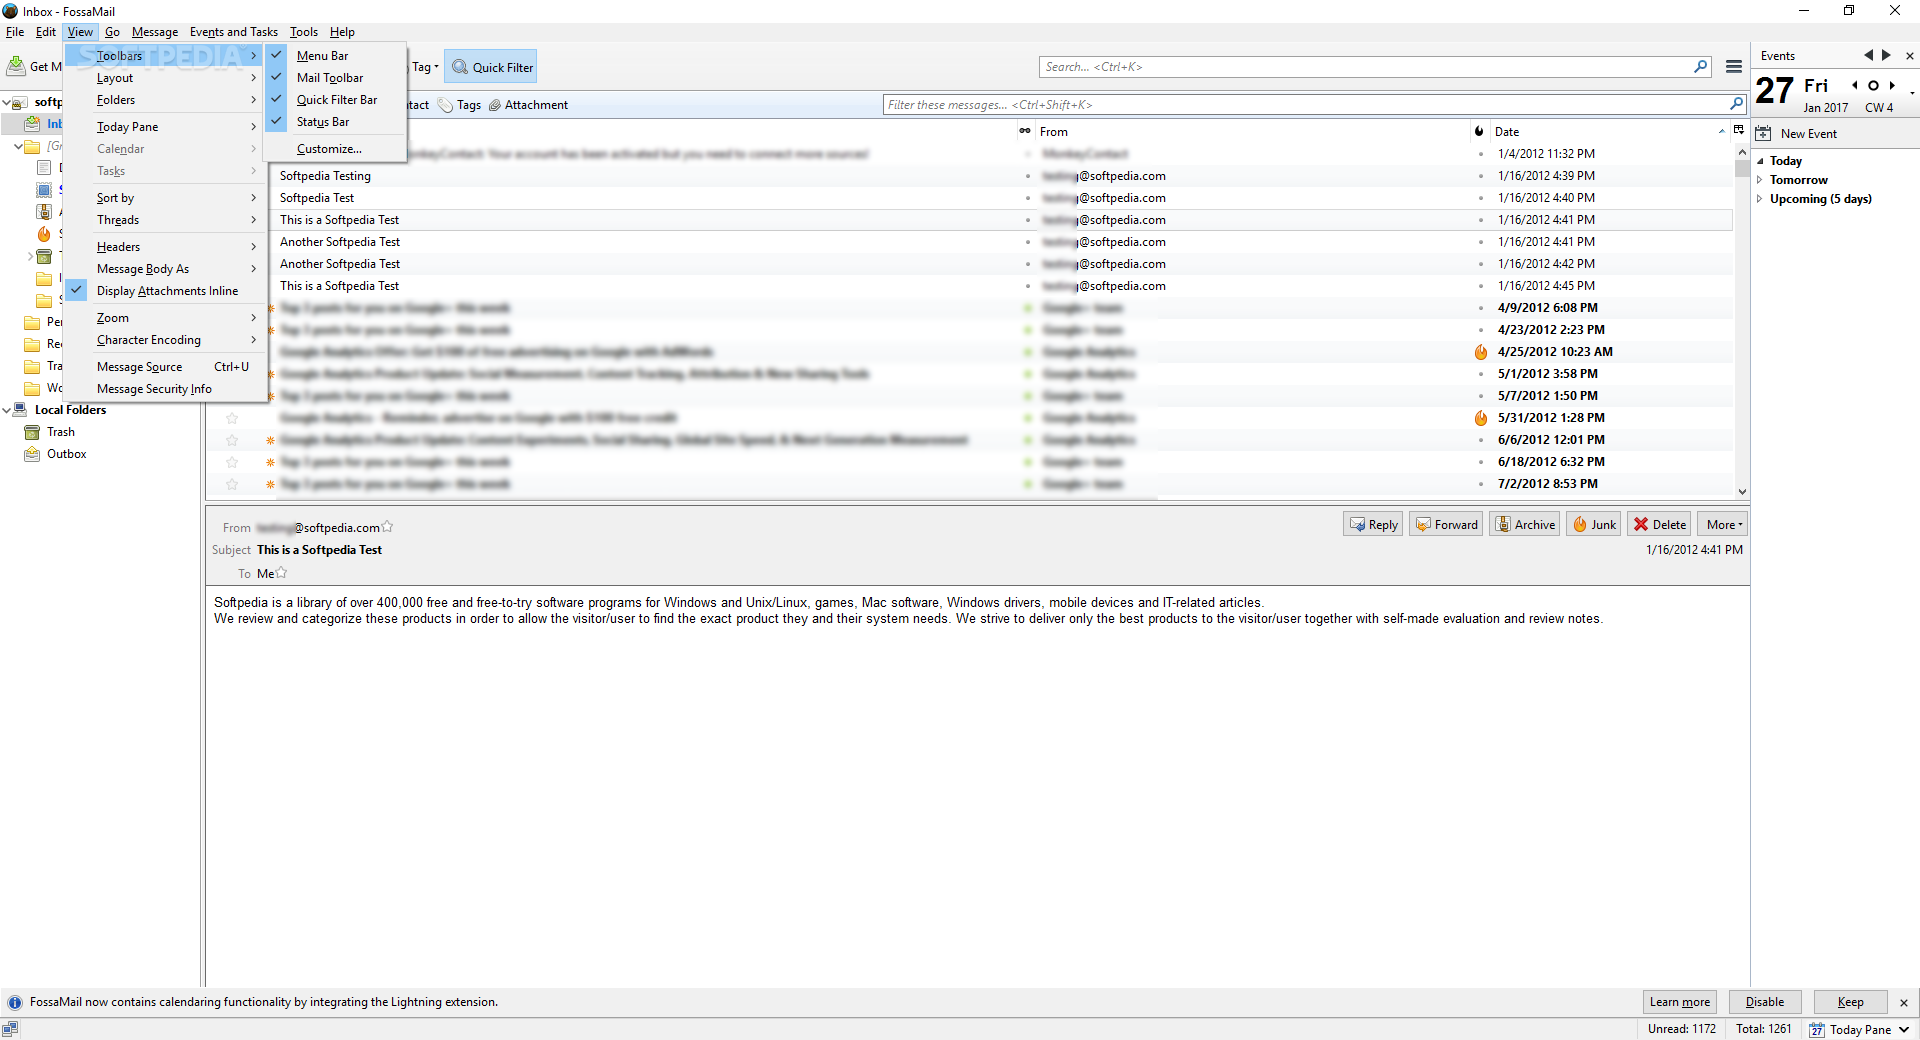
Task: Open the column picker icon
Action: tap(1739, 131)
